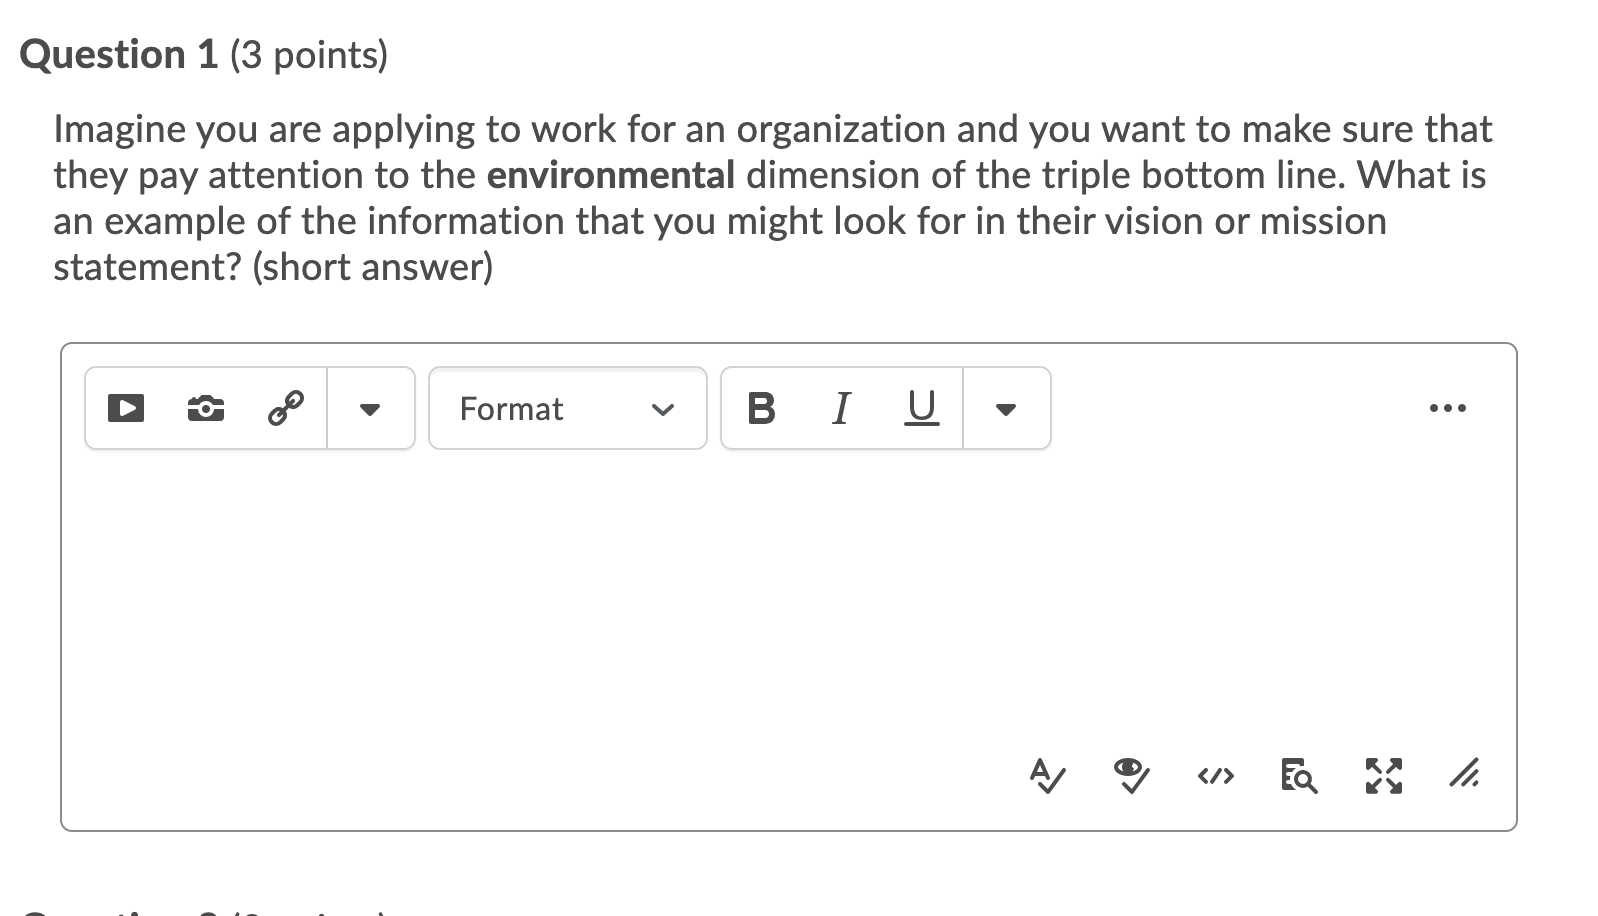Check the word count
This screenshot has height=916, width=1598.
1297,777
